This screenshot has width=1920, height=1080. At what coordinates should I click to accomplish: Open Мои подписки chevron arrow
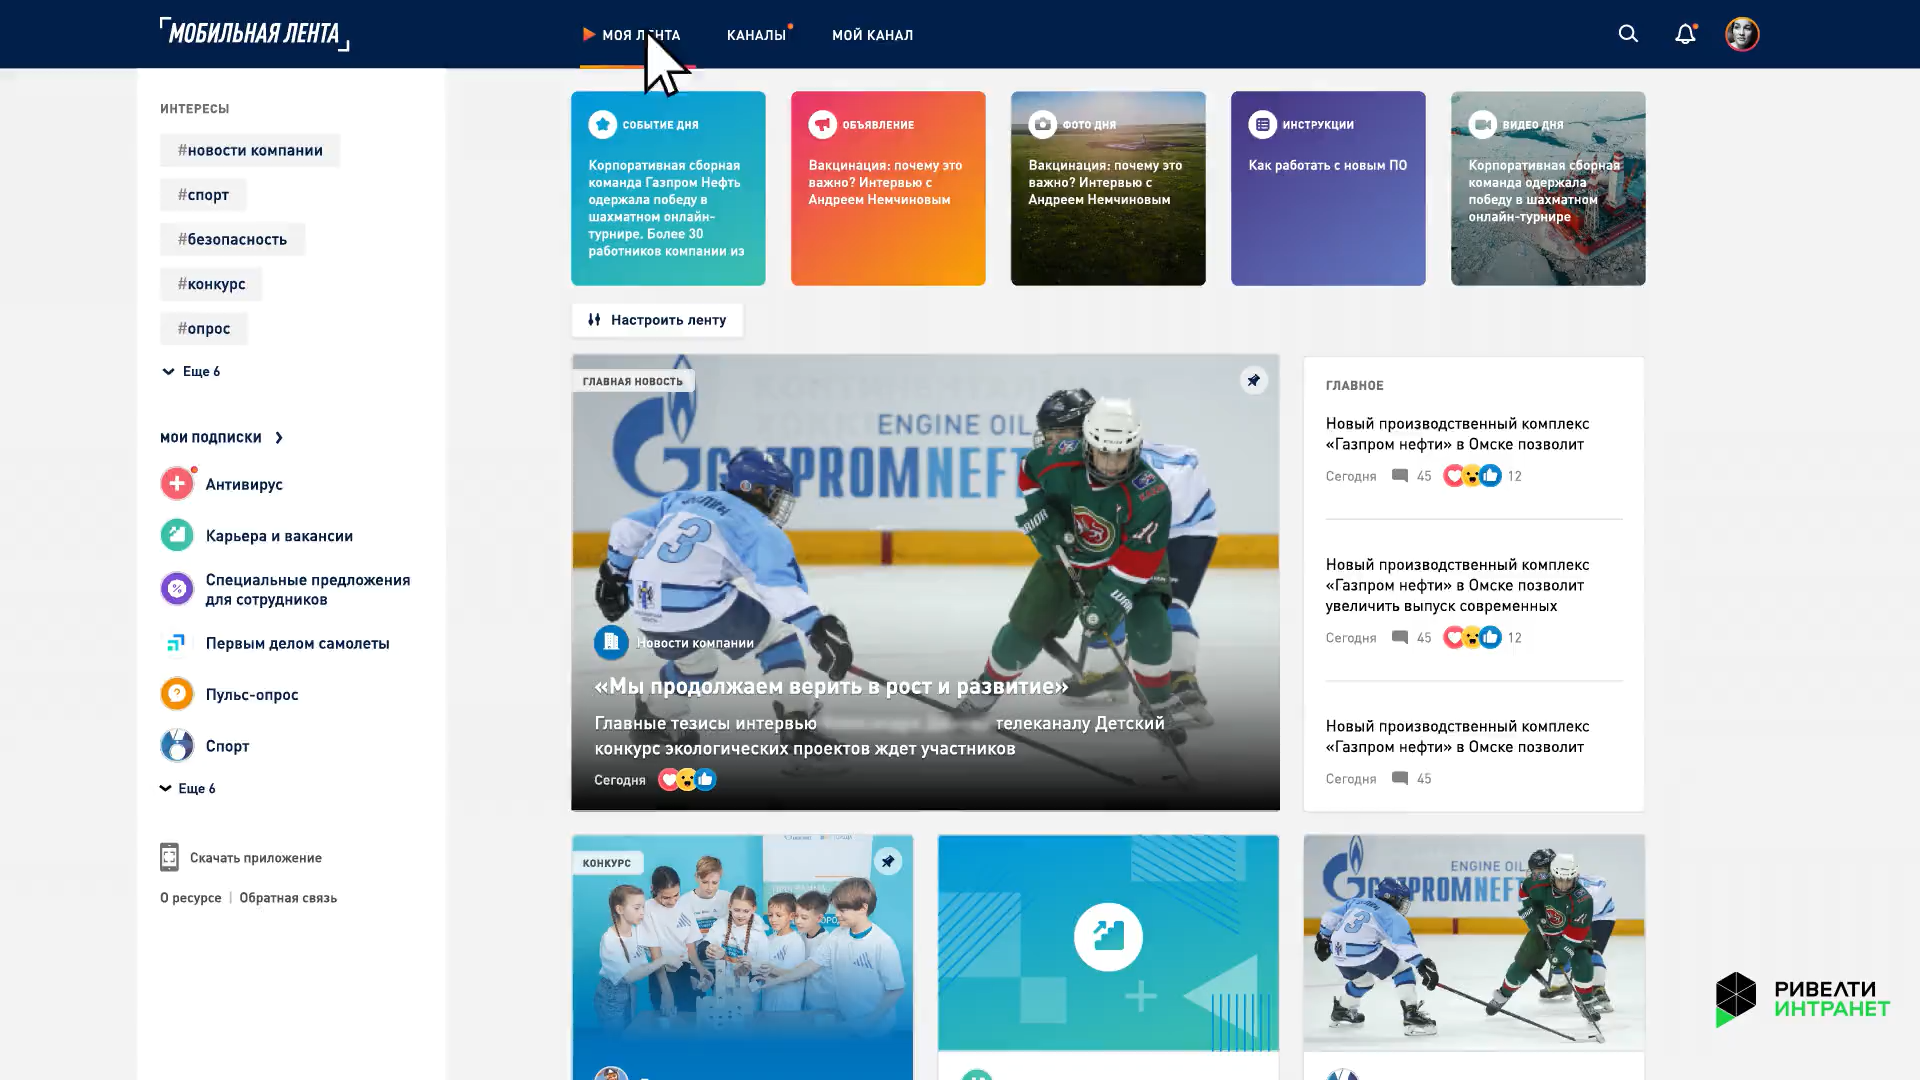point(279,437)
